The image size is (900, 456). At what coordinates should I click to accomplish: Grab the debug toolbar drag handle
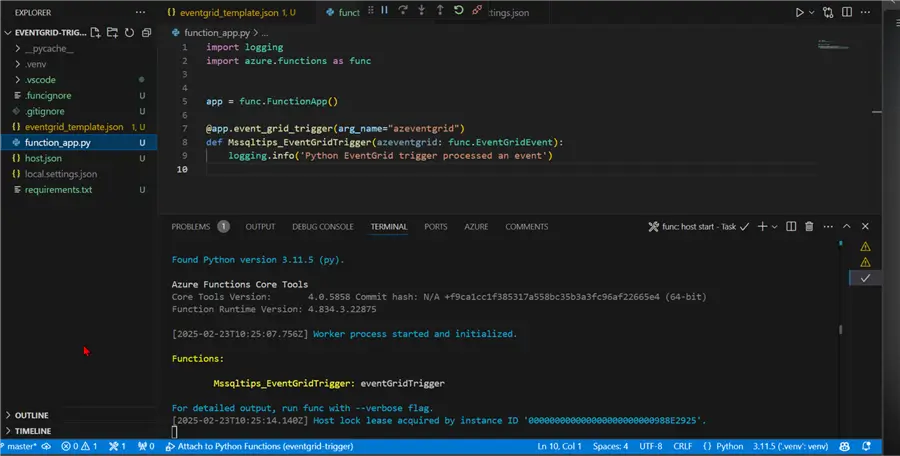point(371,10)
